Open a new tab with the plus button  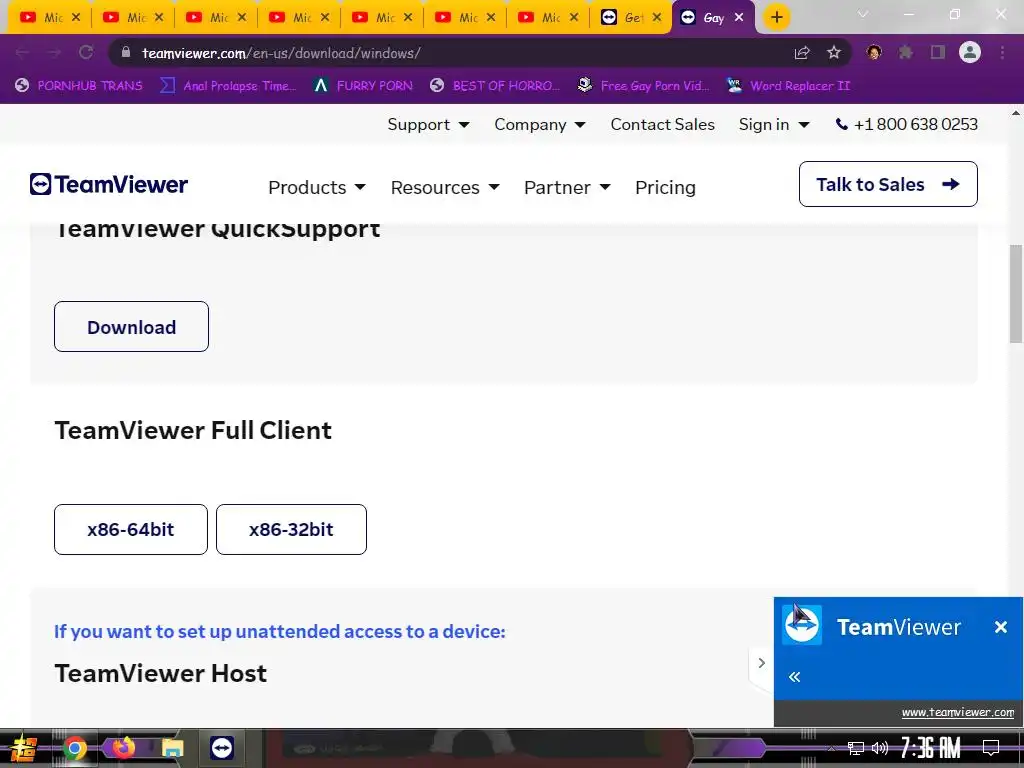point(776,17)
